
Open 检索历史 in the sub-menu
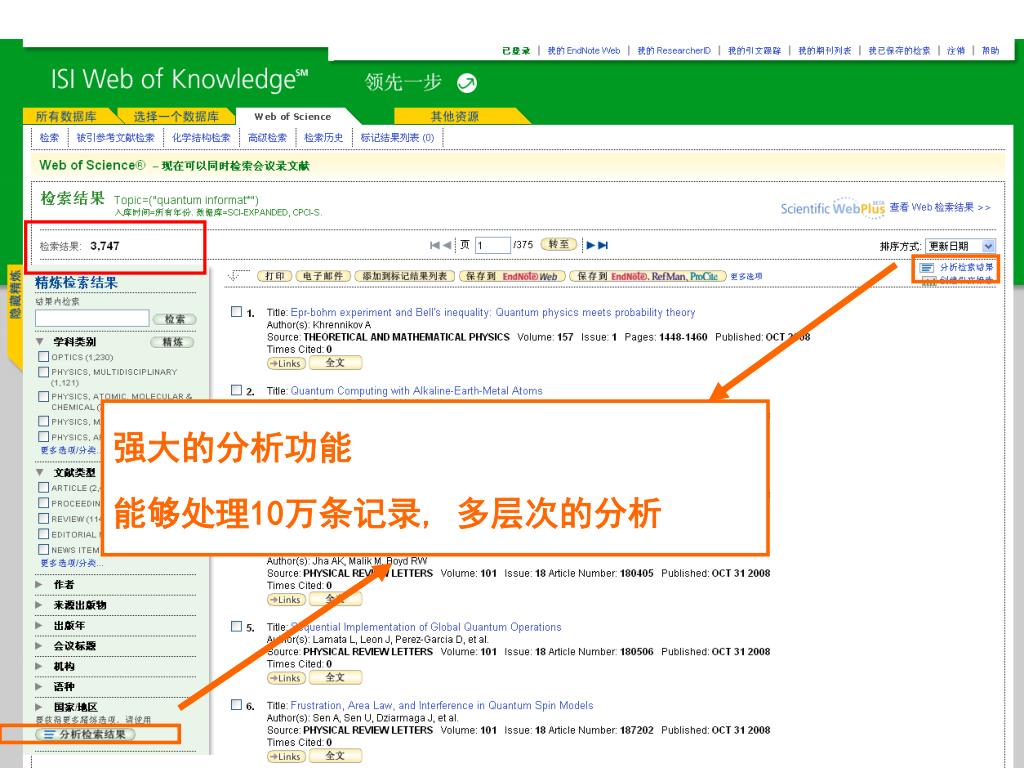pos(324,137)
